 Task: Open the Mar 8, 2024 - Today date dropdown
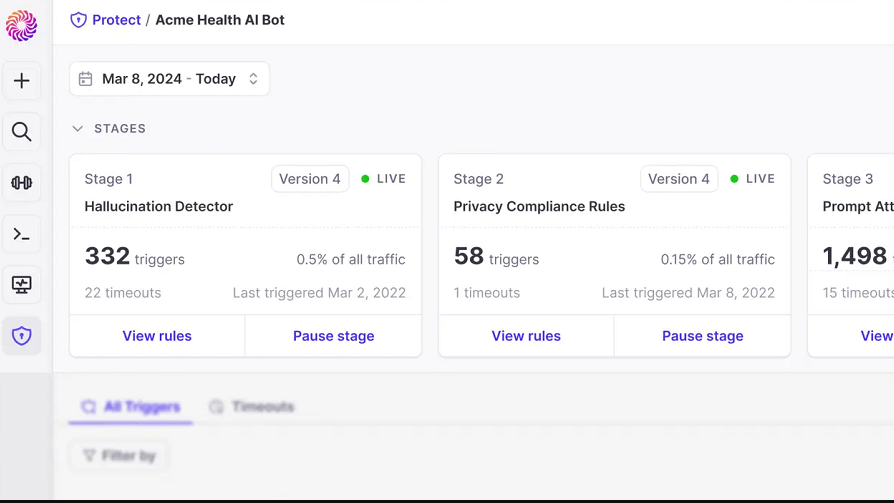(169, 79)
